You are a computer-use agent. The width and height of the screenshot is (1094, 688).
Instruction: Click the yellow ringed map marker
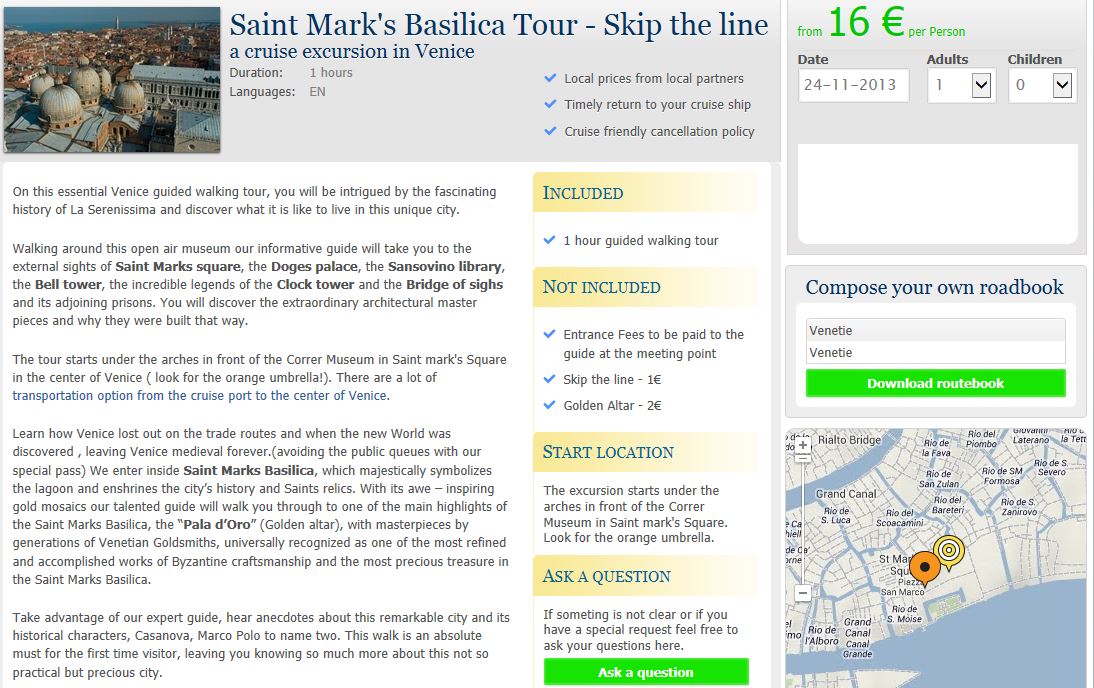(949, 551)
